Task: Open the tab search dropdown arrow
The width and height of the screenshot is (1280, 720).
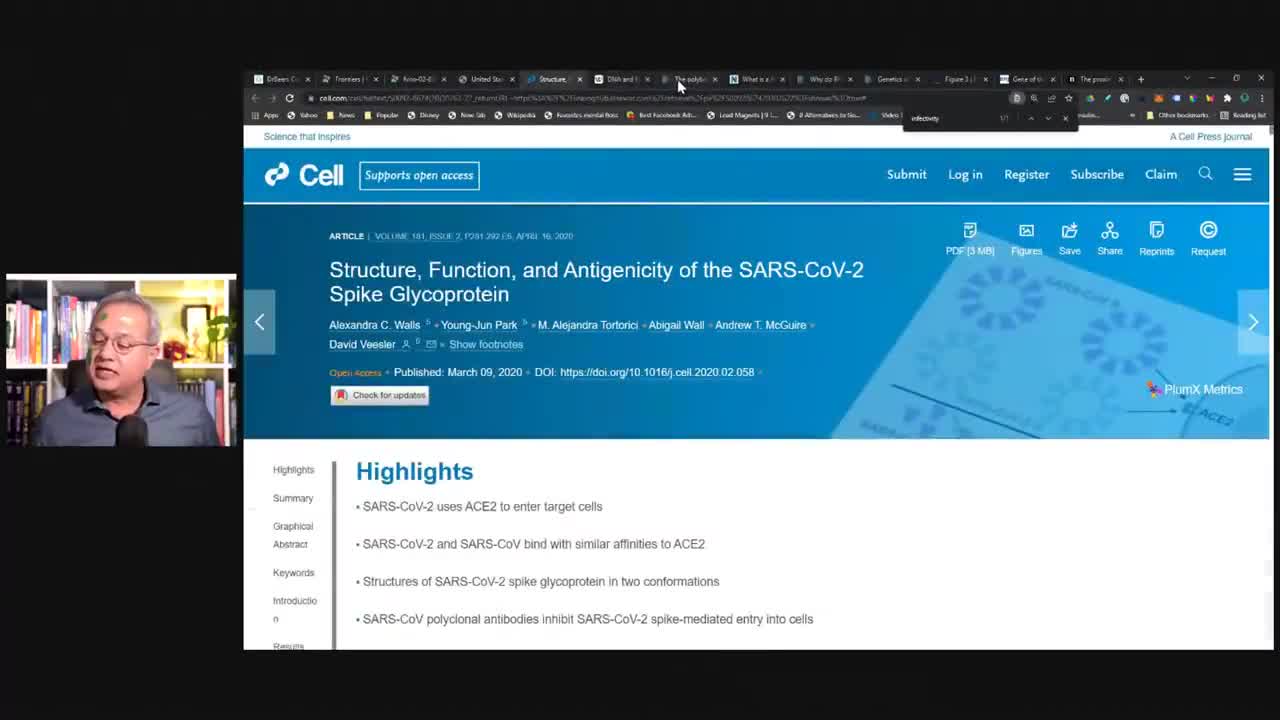Action: (x=1187, y=78)
